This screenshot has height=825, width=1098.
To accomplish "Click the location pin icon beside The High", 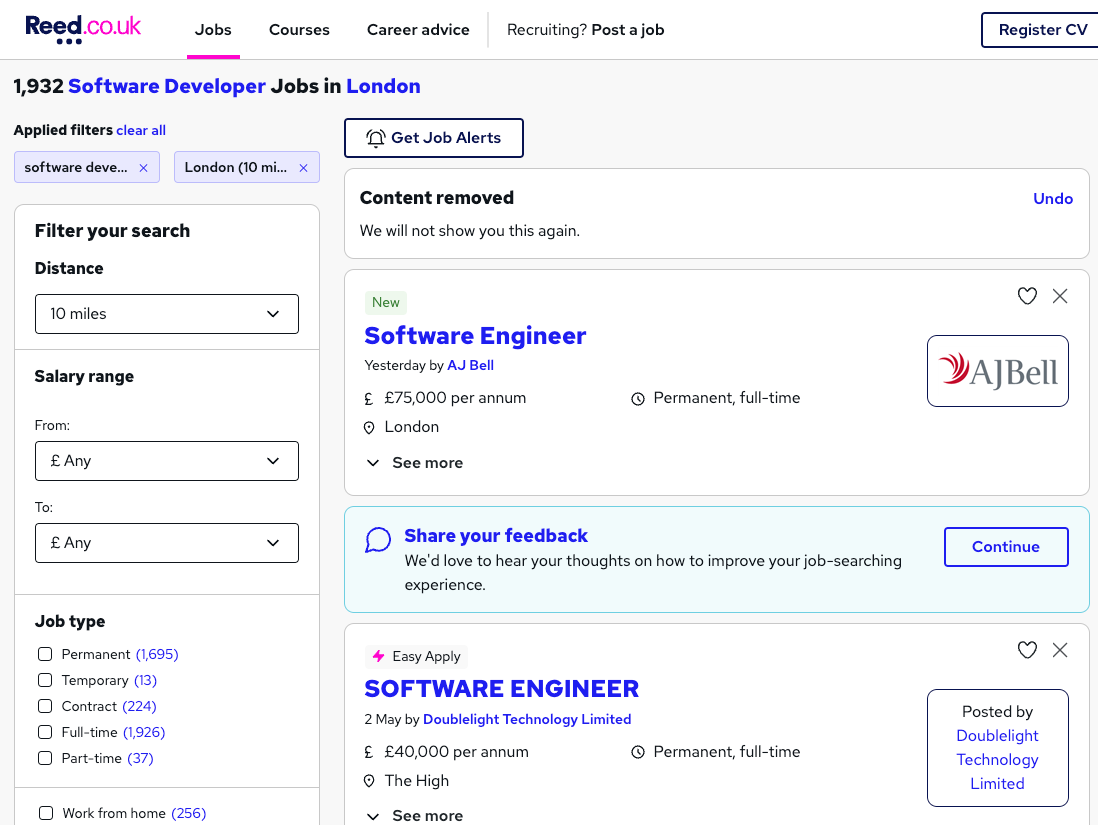I will (369, 782).
